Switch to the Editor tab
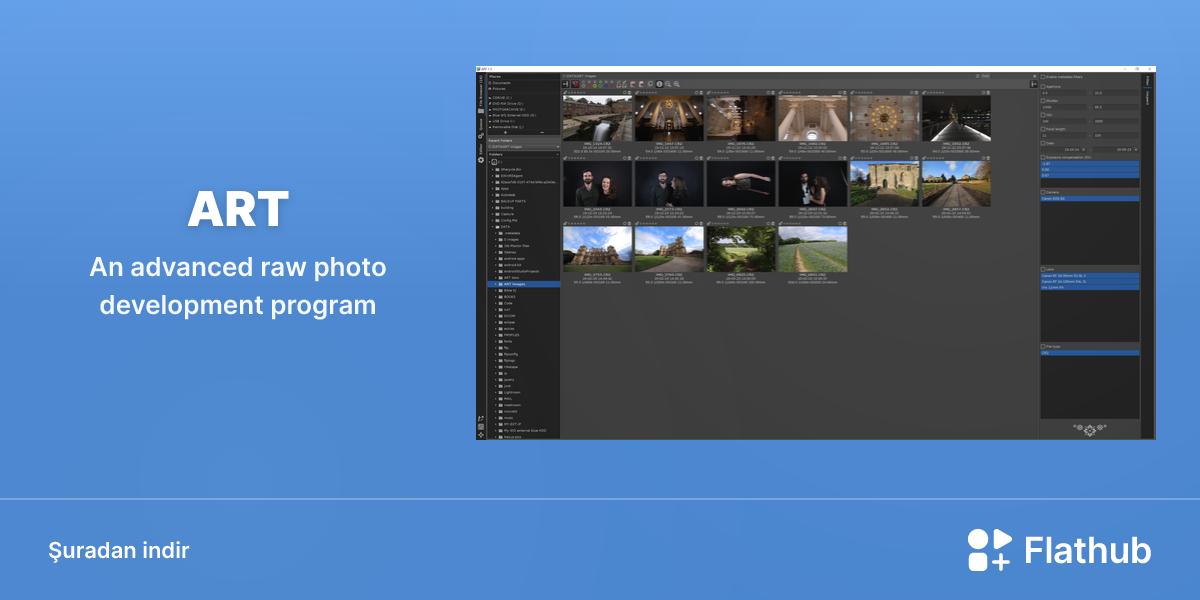 481,149
